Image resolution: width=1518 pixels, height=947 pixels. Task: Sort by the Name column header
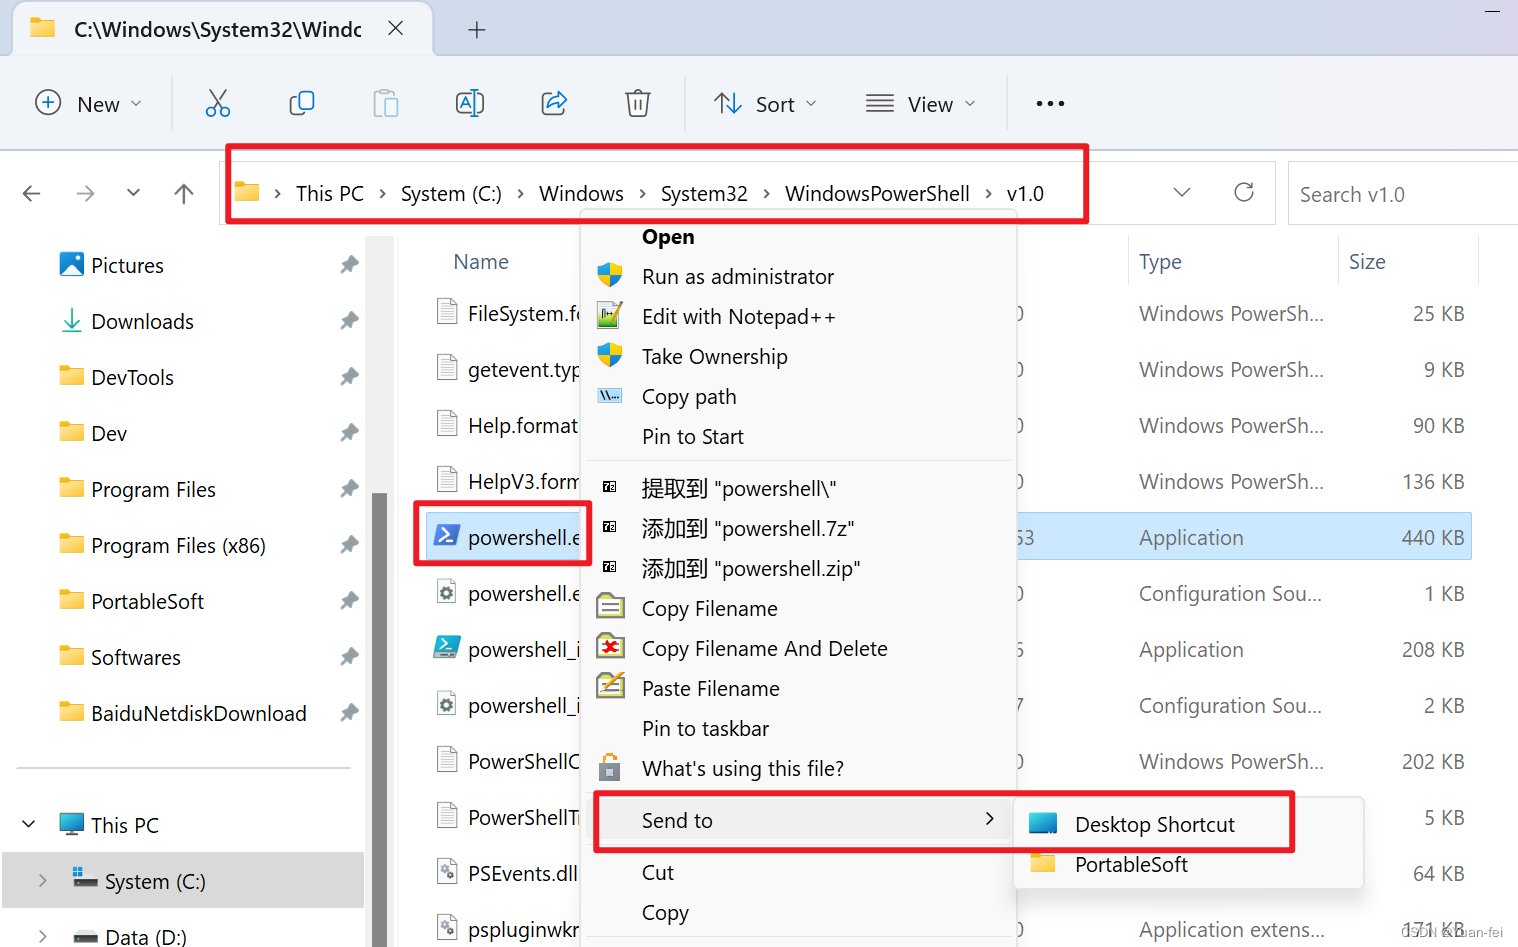pos(481,262)
